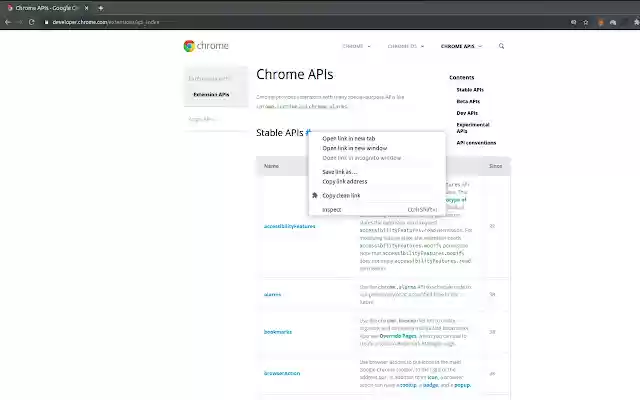640x400 pixels.
Task: Select Save link as… menu entry
Action: (x=377, y=172)
